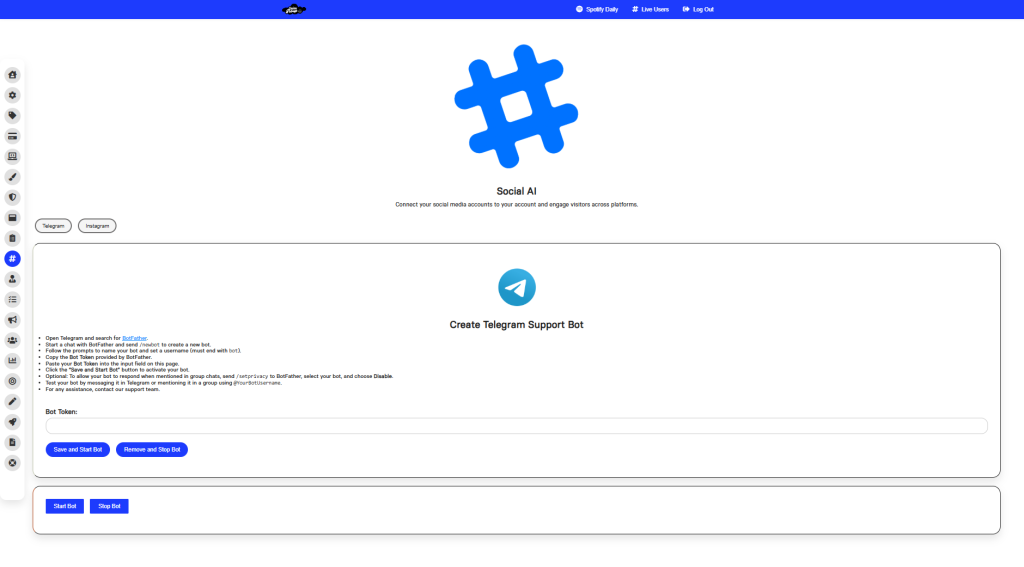The width and height of the screenshot is (1024, 567).
Task: Focus the Bot Token input field
Action: (517, 426)
